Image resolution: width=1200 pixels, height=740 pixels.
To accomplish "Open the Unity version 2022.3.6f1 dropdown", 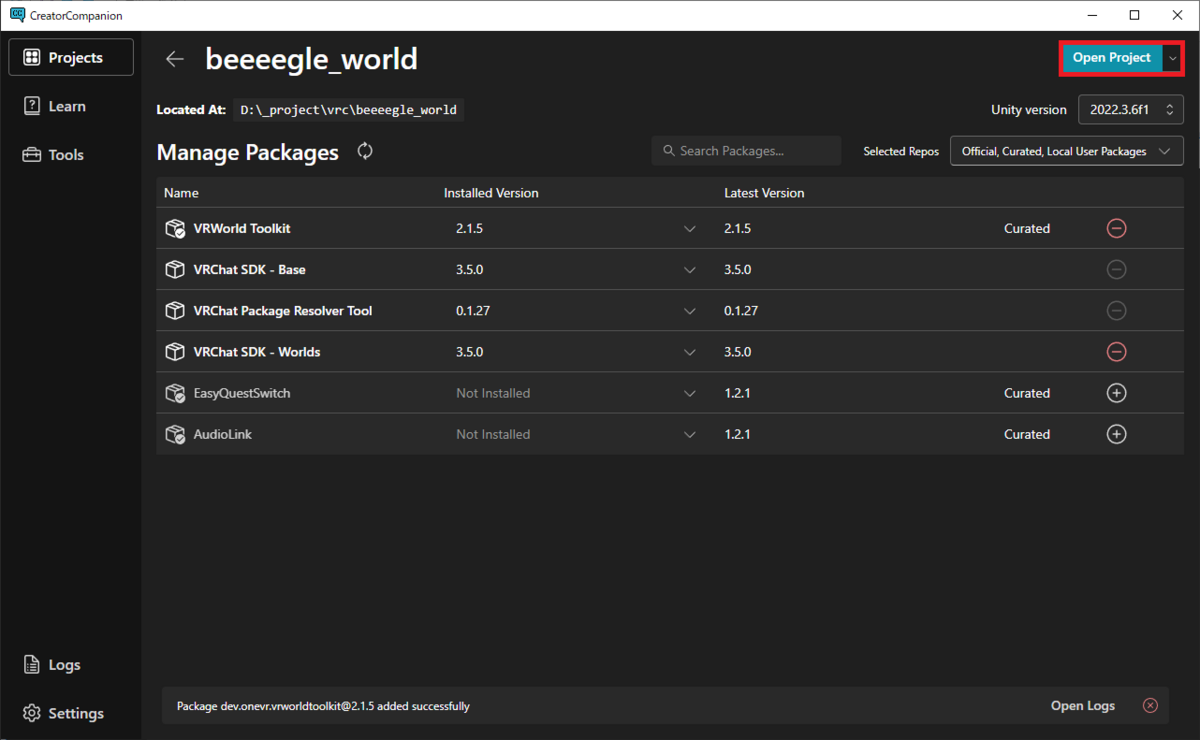I will (x=1131, y=110).
